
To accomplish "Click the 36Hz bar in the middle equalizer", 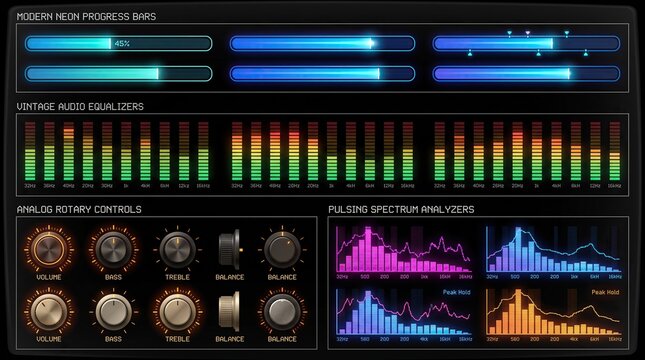I will [x=256, y=151].
